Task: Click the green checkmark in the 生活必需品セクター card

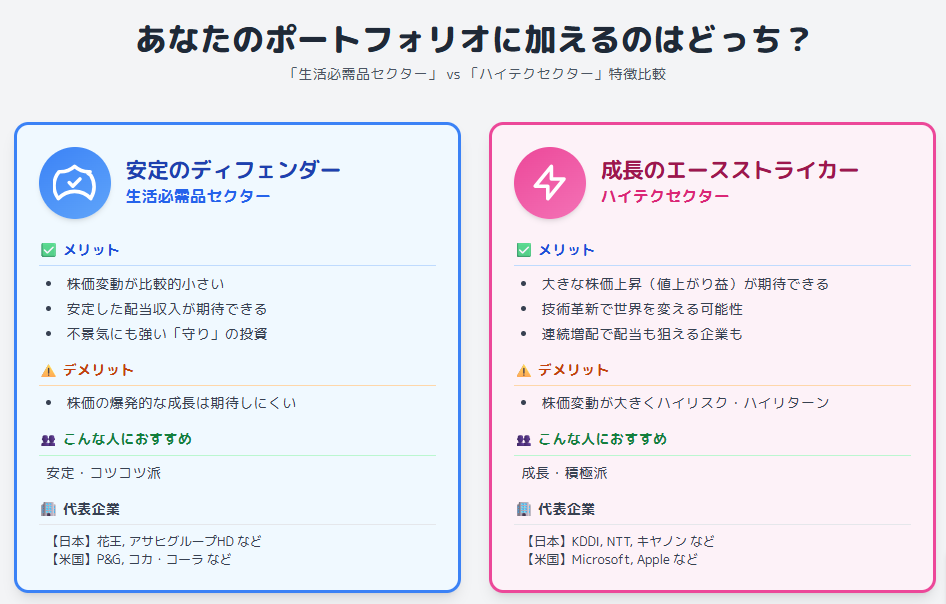Action: 48,250
